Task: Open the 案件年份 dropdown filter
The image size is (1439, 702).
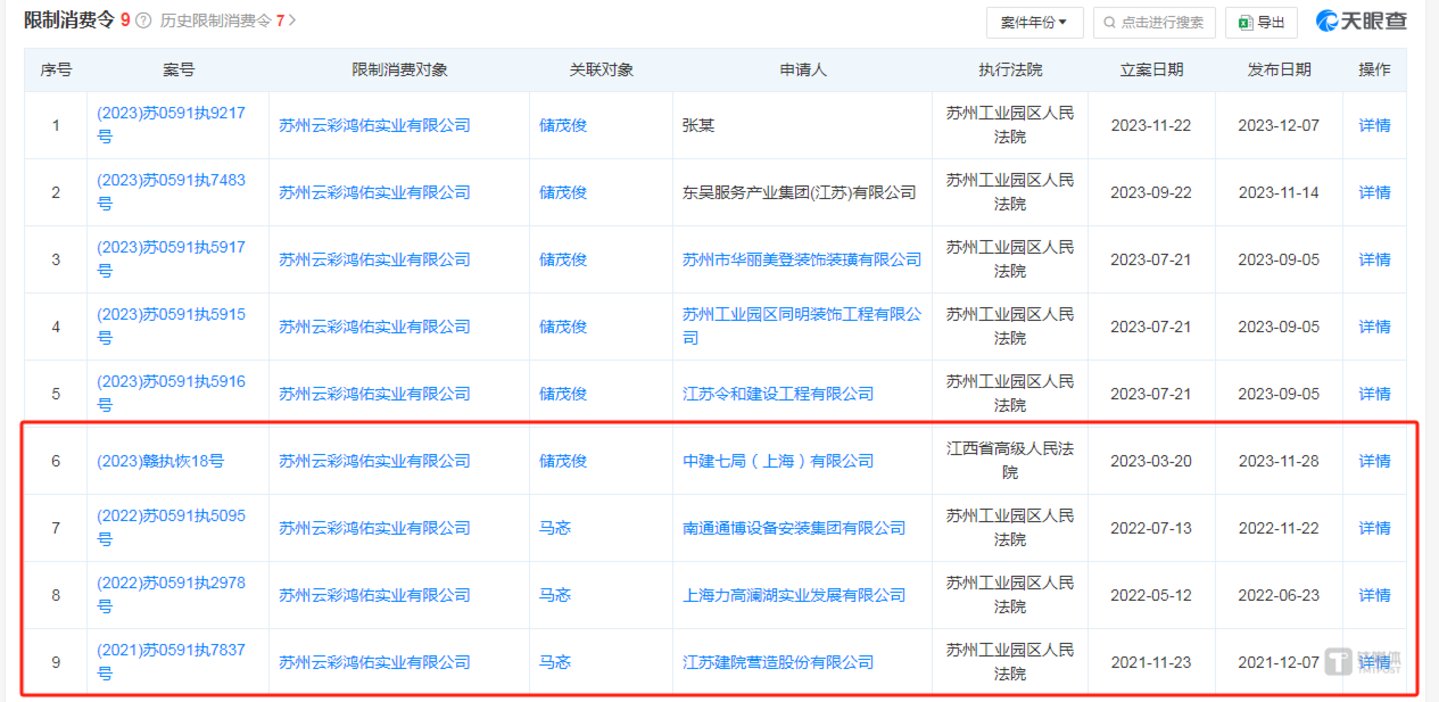Action: point(1034,22)
